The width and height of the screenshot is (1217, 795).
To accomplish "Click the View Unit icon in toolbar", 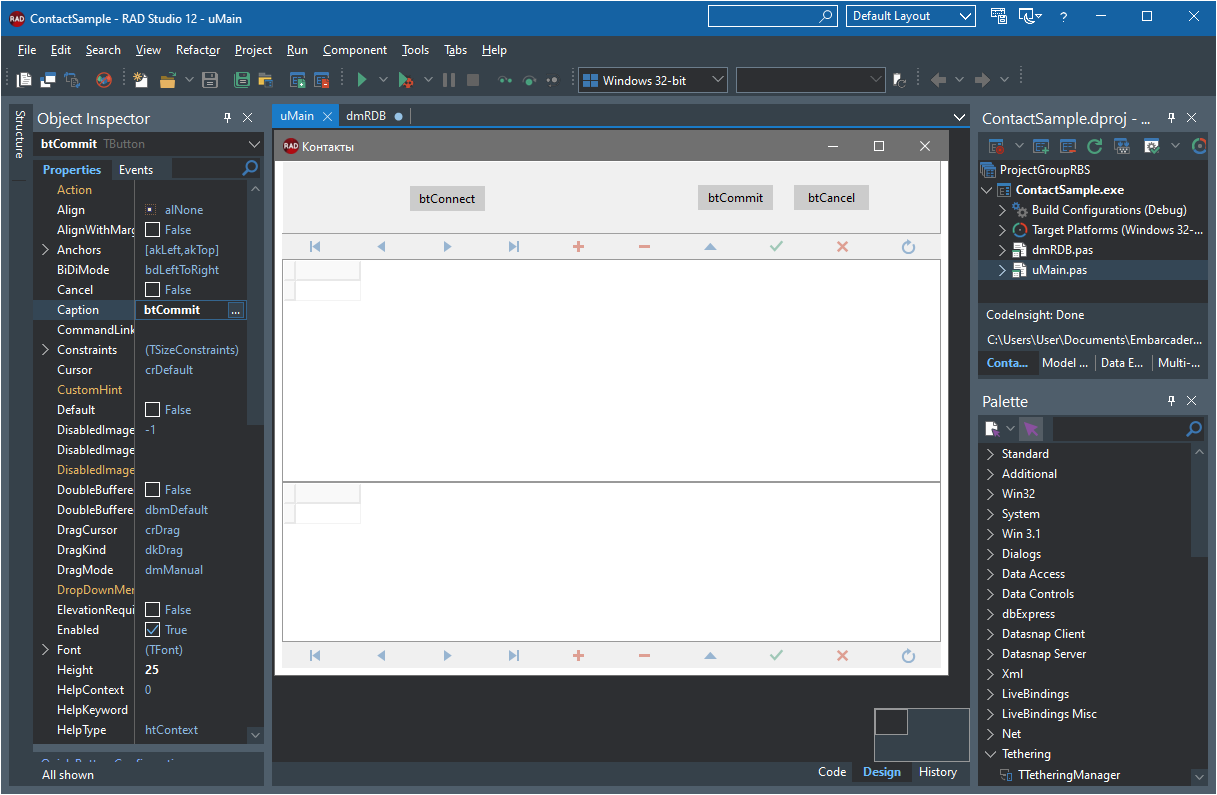I will tap(24, 80).
